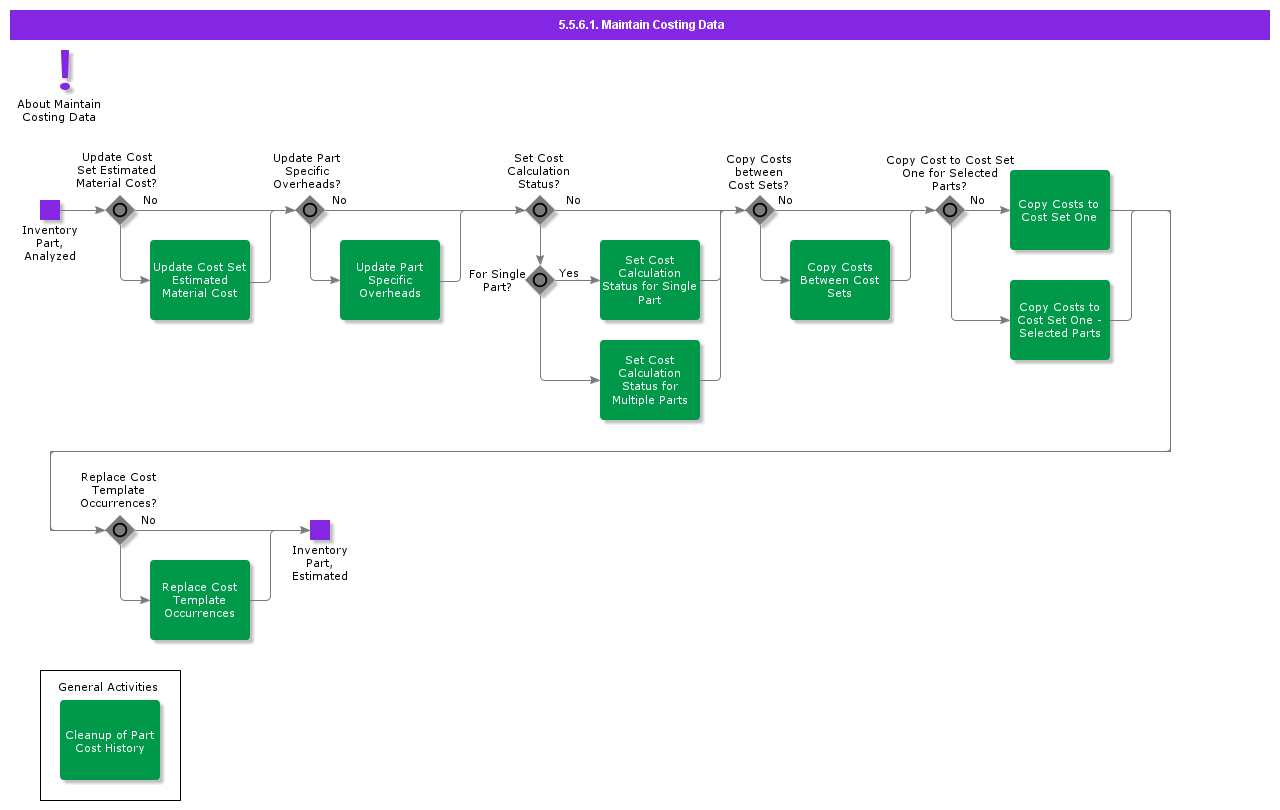Open the Cleanup of Part Cost History activity
The width and height of the screenshot is (1280, 810).
point(110,741)
